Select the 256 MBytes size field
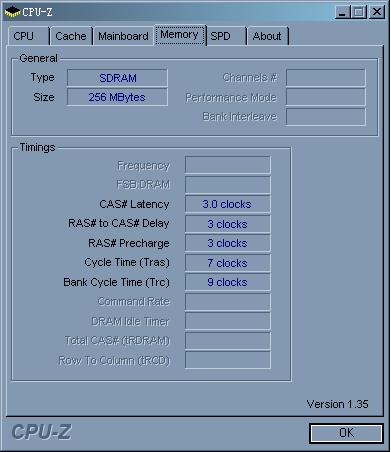The height and width of the screenshot is (452, 391). click(117, 97)
